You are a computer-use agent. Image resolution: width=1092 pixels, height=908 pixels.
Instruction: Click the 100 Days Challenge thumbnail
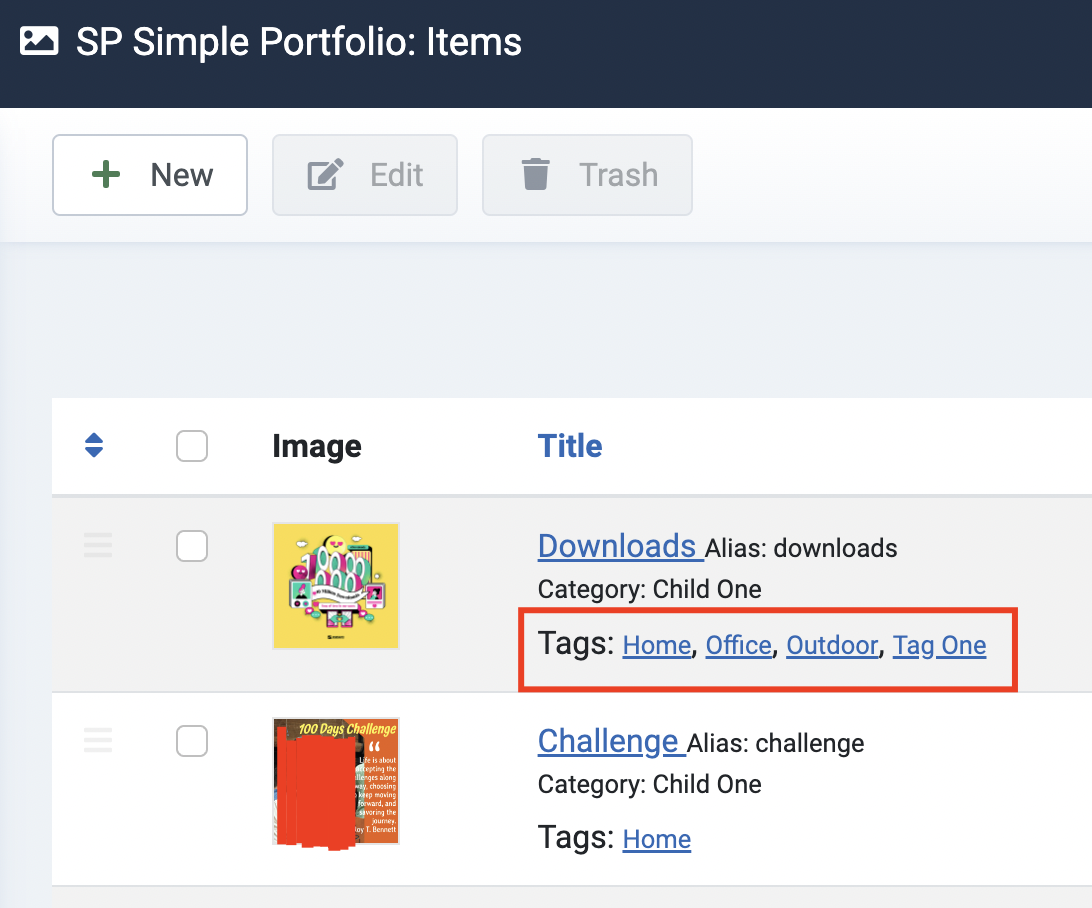(336, 781)
